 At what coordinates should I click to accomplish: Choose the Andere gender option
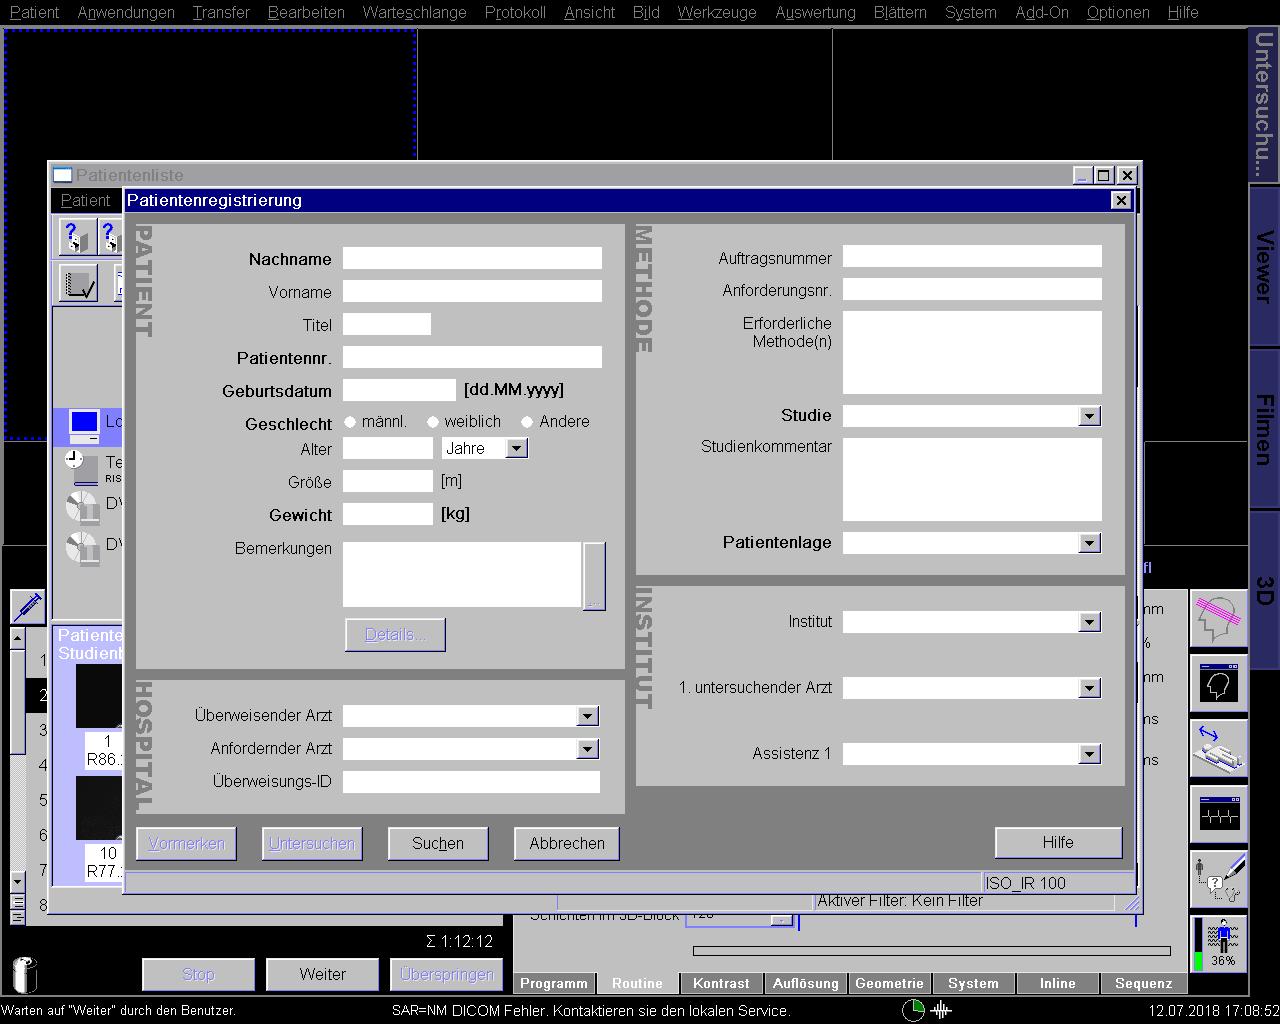[527, 422]
